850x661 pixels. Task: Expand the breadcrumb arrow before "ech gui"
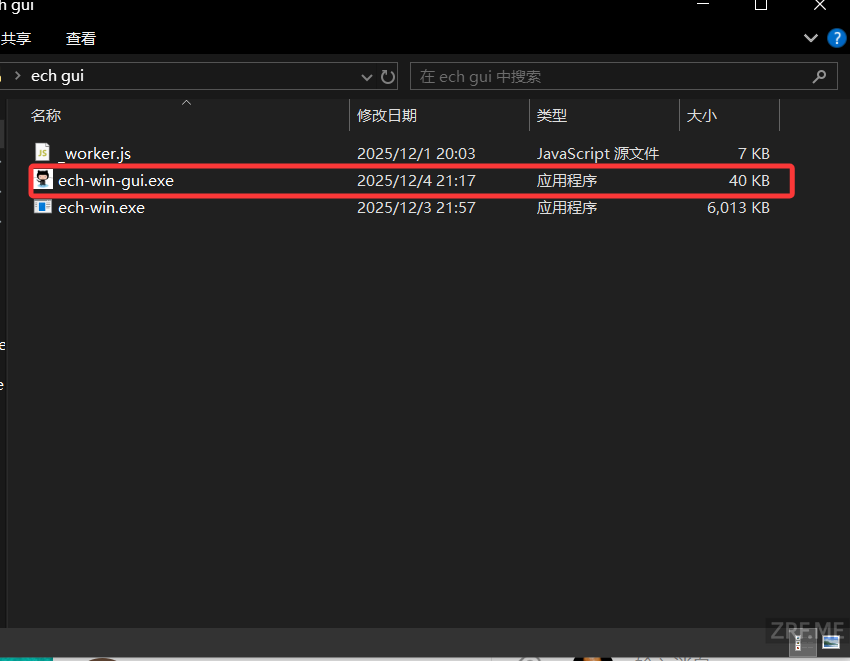(x=17, y=76)
